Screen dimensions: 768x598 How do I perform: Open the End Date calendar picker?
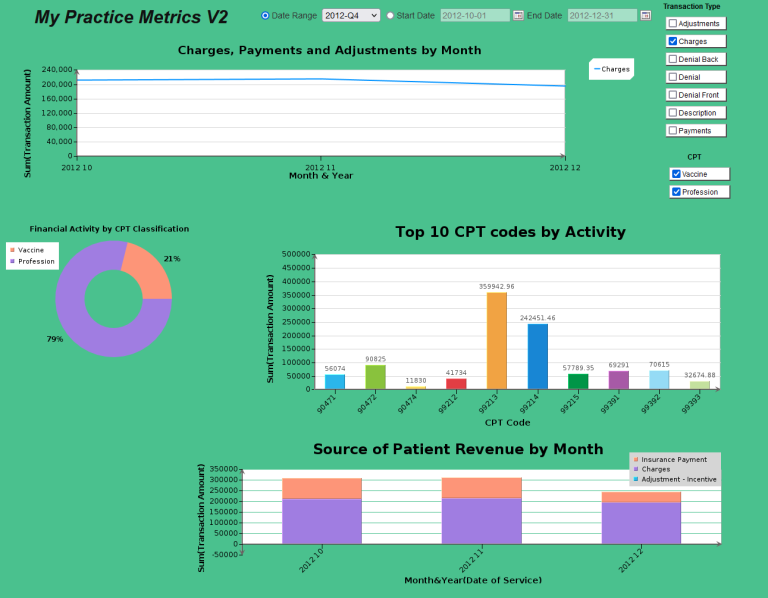645,16
